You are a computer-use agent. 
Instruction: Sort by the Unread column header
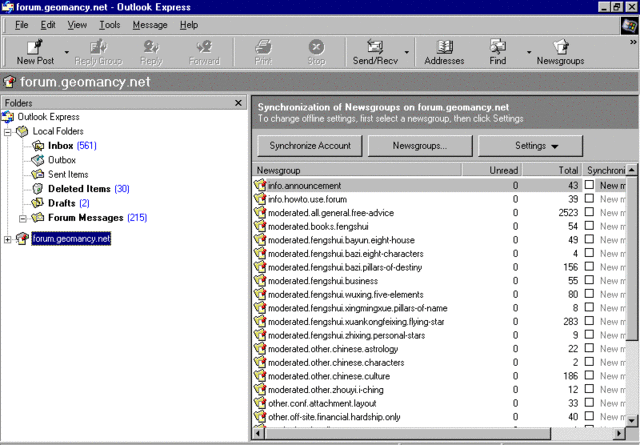pyautogui.click(x=492, y=170)
